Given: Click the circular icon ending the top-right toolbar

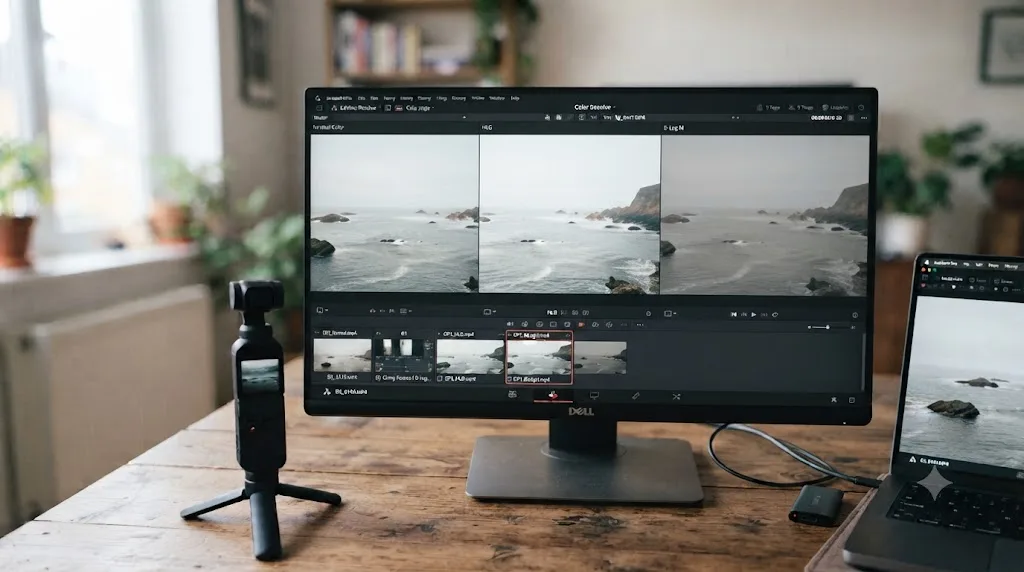Looking at the screenshot, I should tap(861, 108).
